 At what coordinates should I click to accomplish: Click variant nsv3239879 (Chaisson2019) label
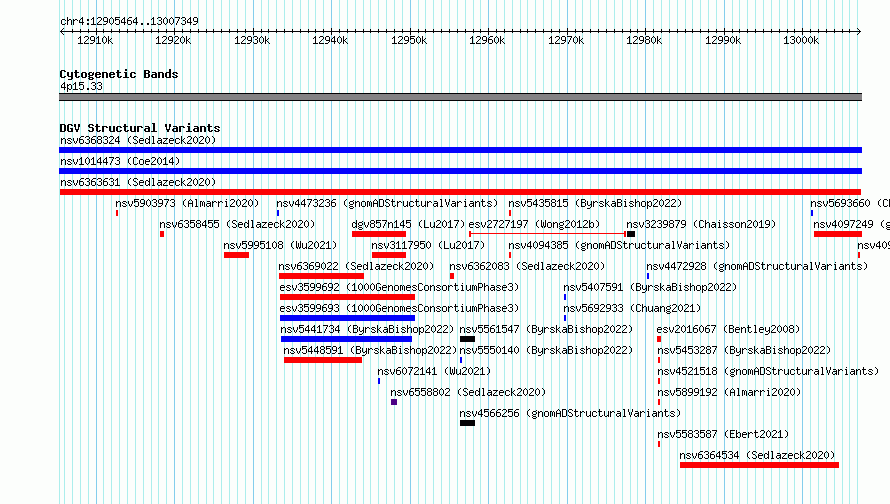701,224
